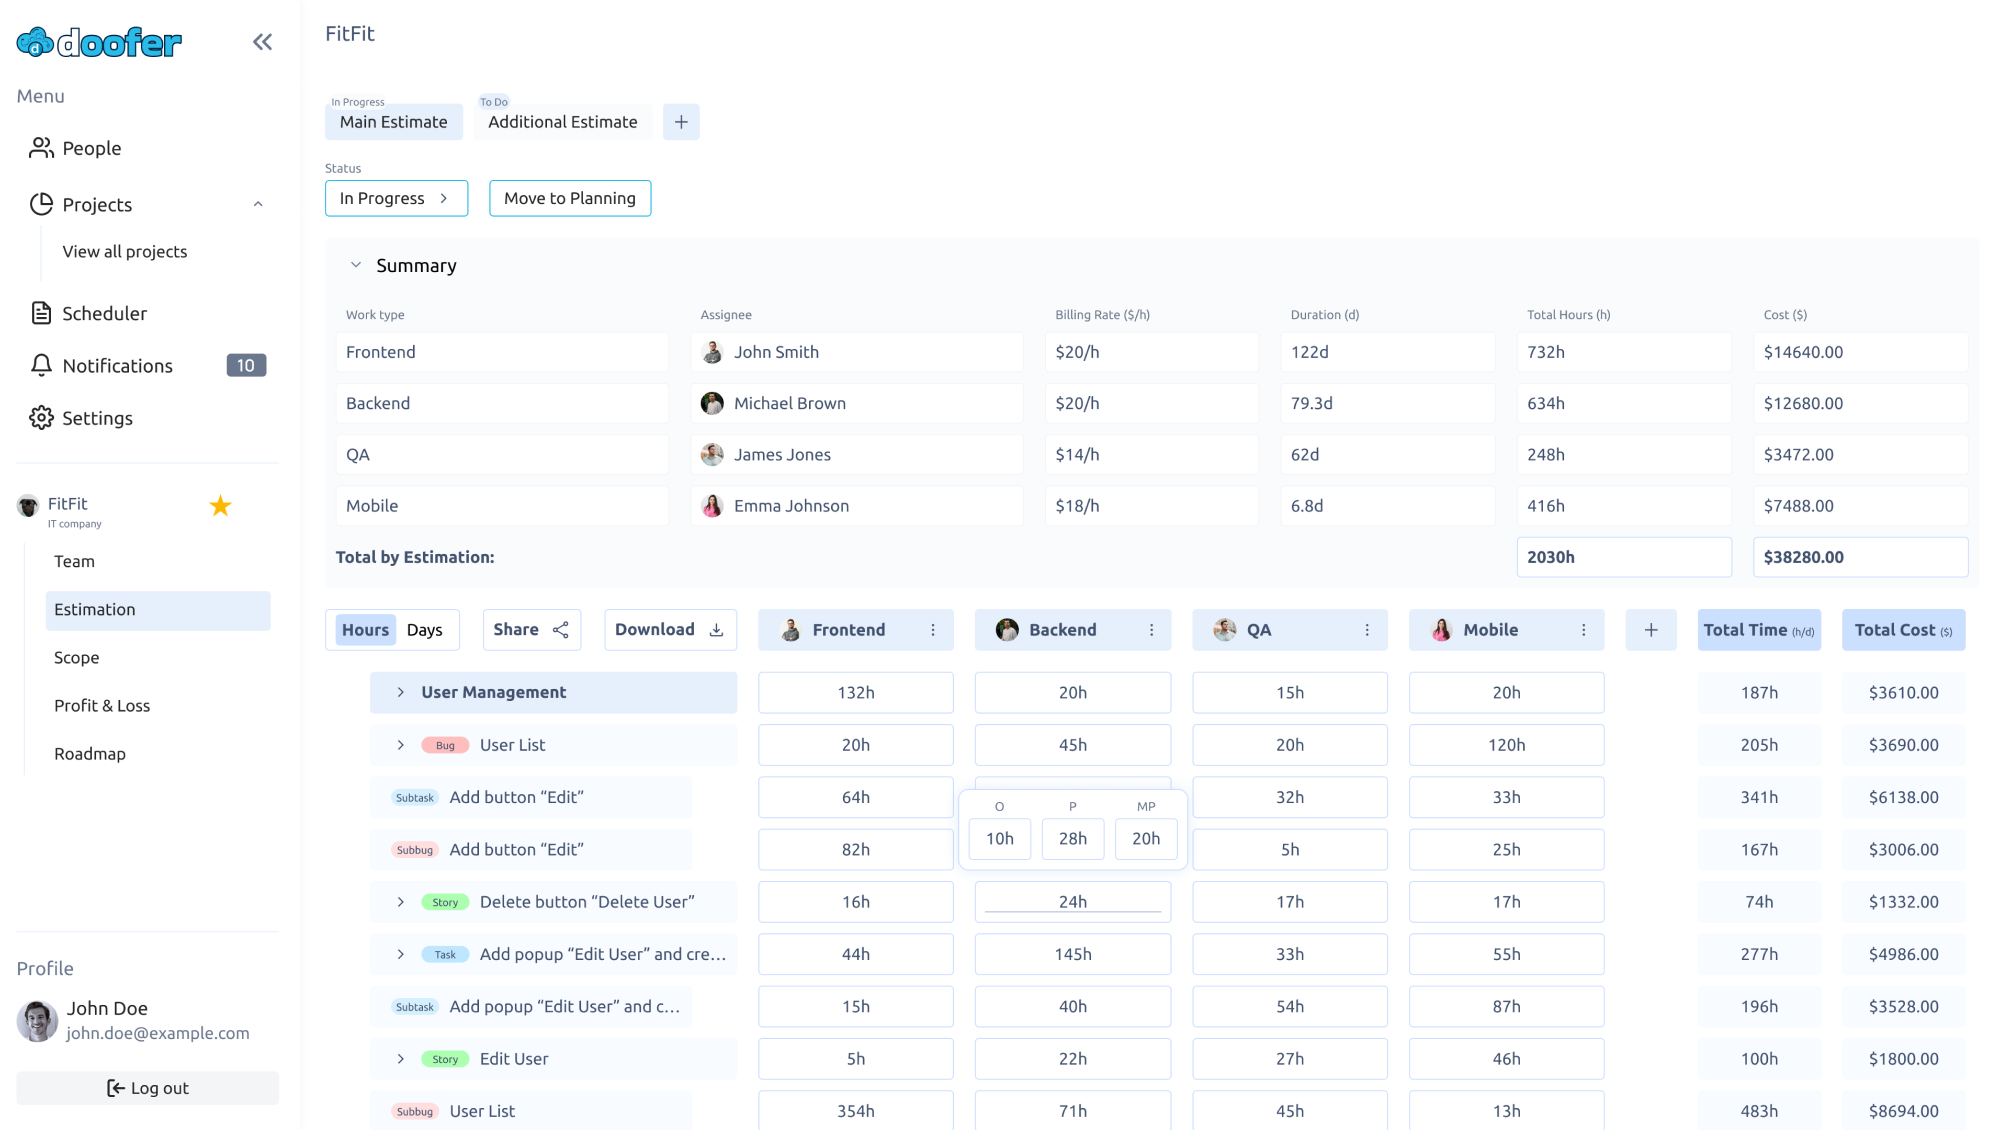Screen dimensions: 2000x1130
Task: Click the doofer logo
Action: pos(98,41)
